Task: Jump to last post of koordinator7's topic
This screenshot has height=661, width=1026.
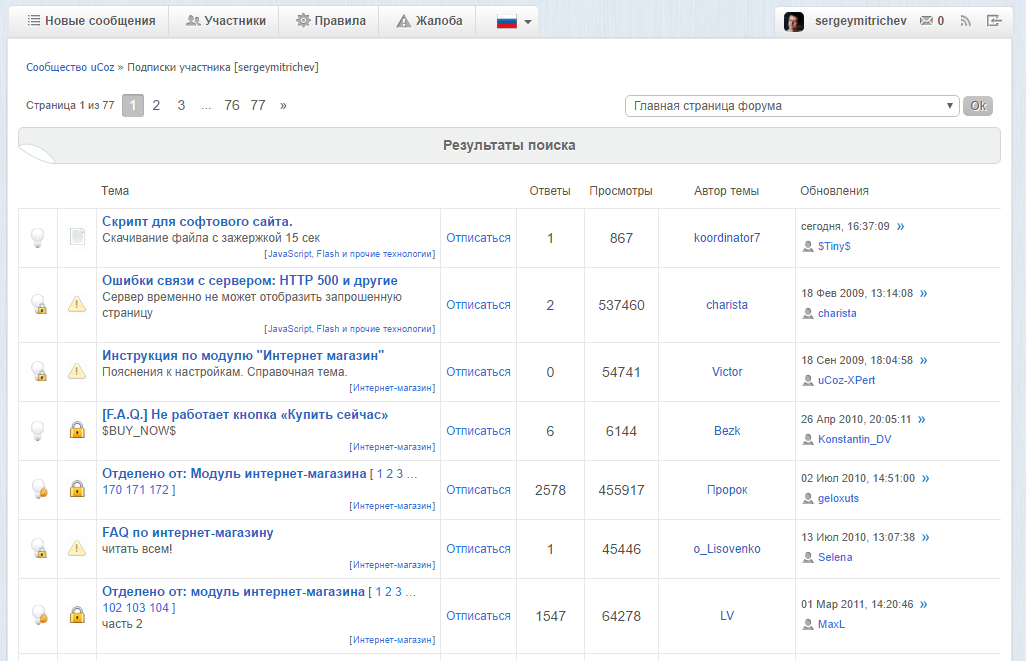Action: (900, 226)
